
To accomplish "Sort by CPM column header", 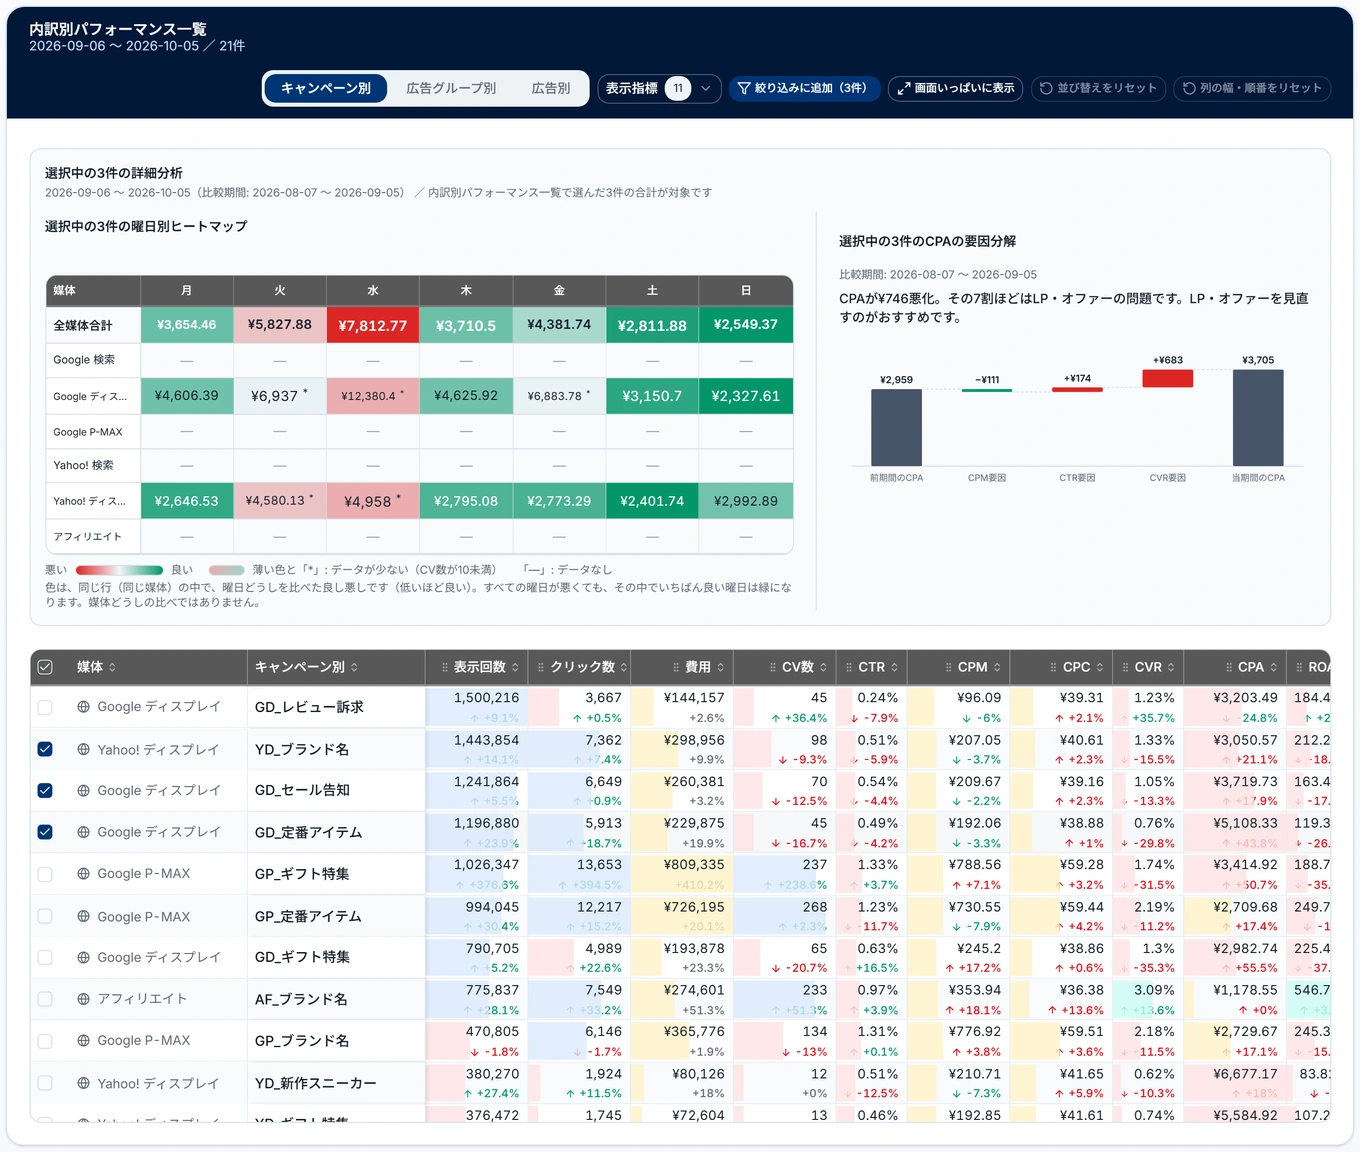I will [x=980, y=667].
